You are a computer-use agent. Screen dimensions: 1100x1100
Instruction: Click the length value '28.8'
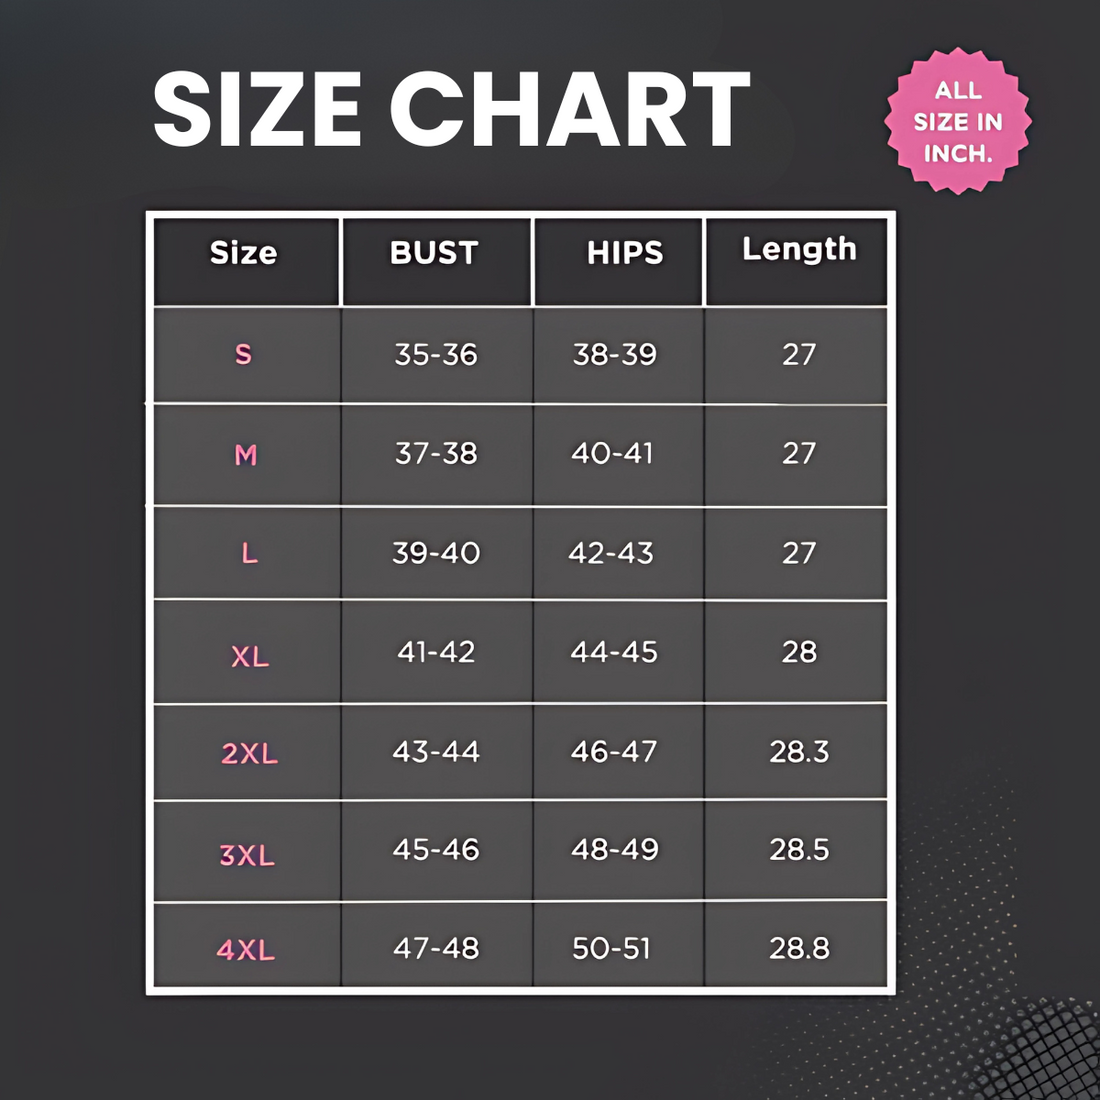pos(799,948)
